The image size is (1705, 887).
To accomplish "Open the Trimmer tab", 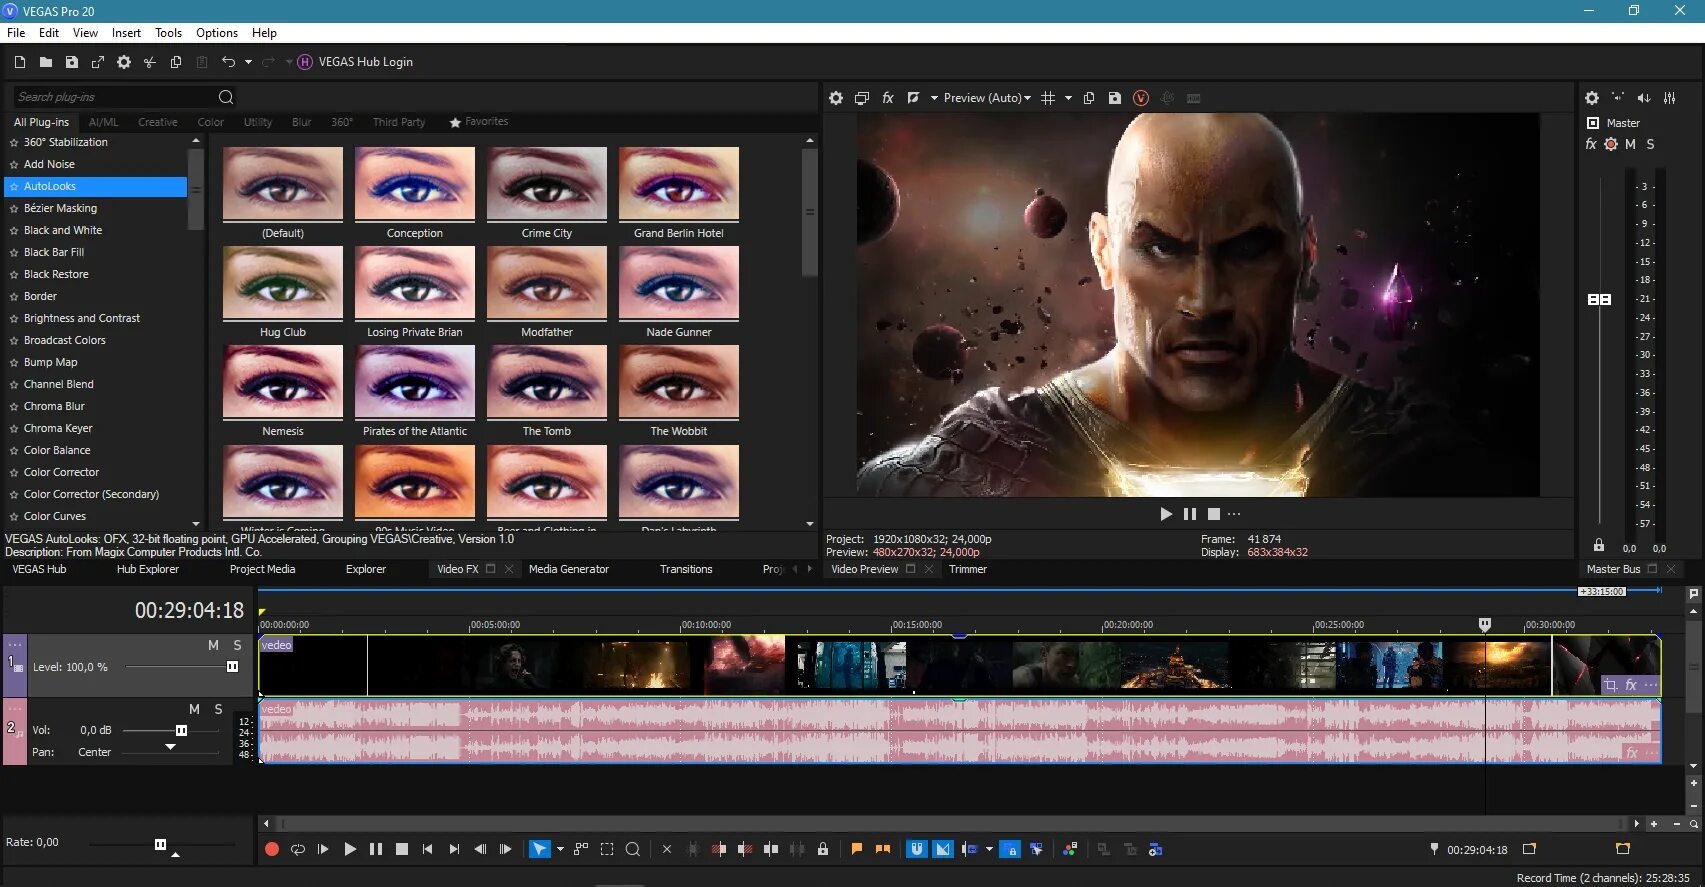I will coord(968,569).
